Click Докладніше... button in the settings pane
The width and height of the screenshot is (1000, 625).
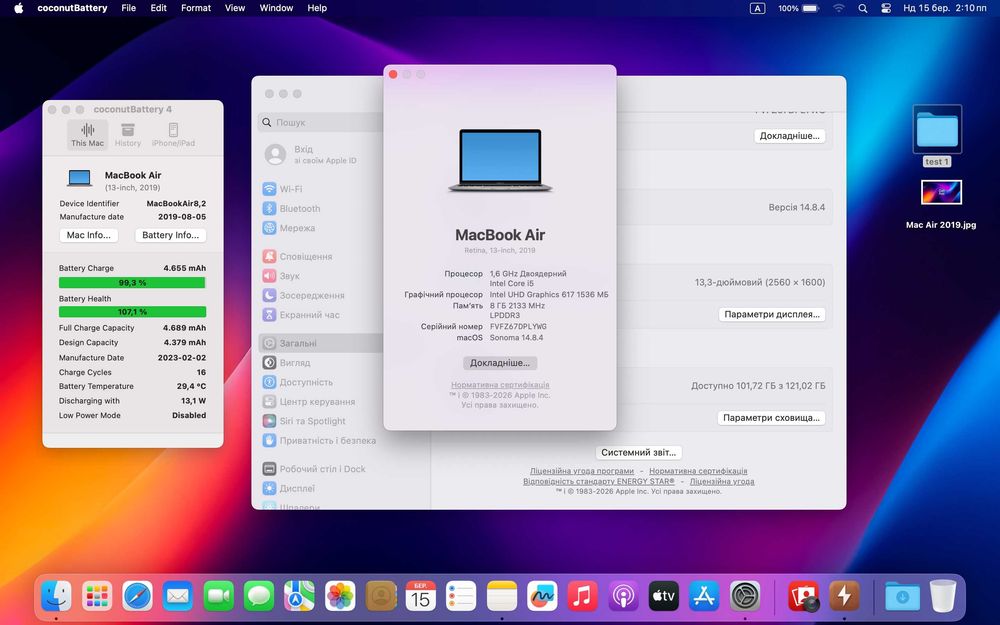click(790, 136)
